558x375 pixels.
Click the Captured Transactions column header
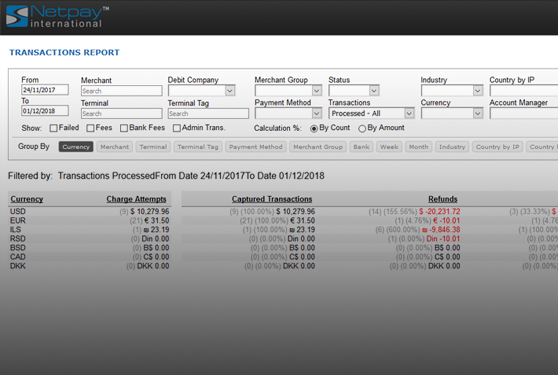(x=272, y=199)
